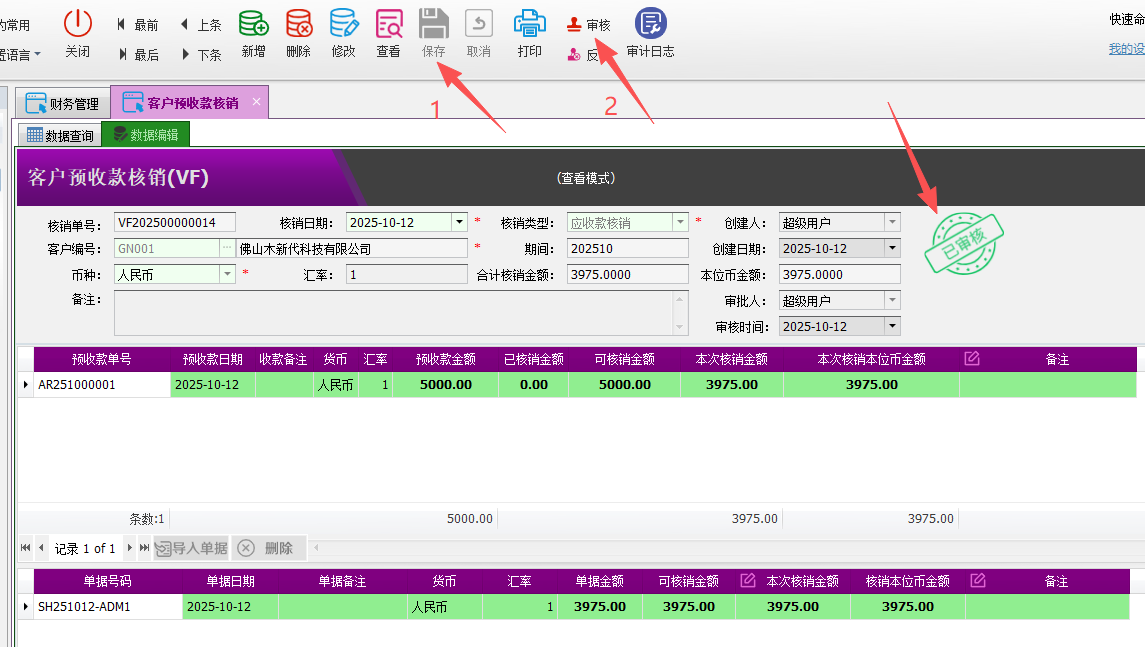Open the 我的设 link at top right
The height and width of the screenshot is (647, 1145).
1125,47
